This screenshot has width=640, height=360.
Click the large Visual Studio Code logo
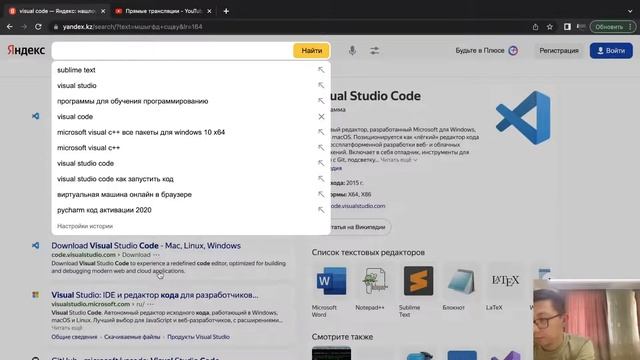tap(523, 118)
